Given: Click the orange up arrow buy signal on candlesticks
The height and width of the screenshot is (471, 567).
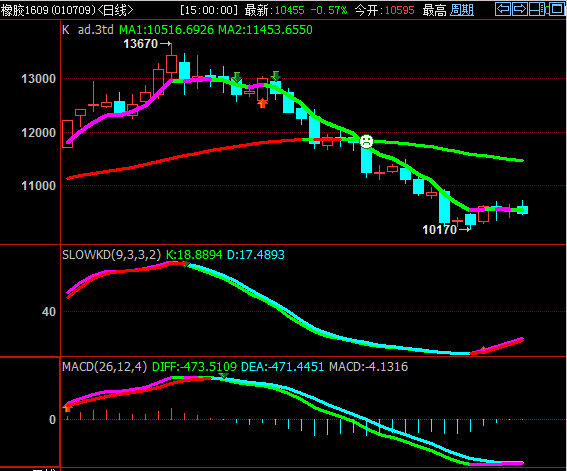Looking at the screenshot, I should click(x=263, y=104).
